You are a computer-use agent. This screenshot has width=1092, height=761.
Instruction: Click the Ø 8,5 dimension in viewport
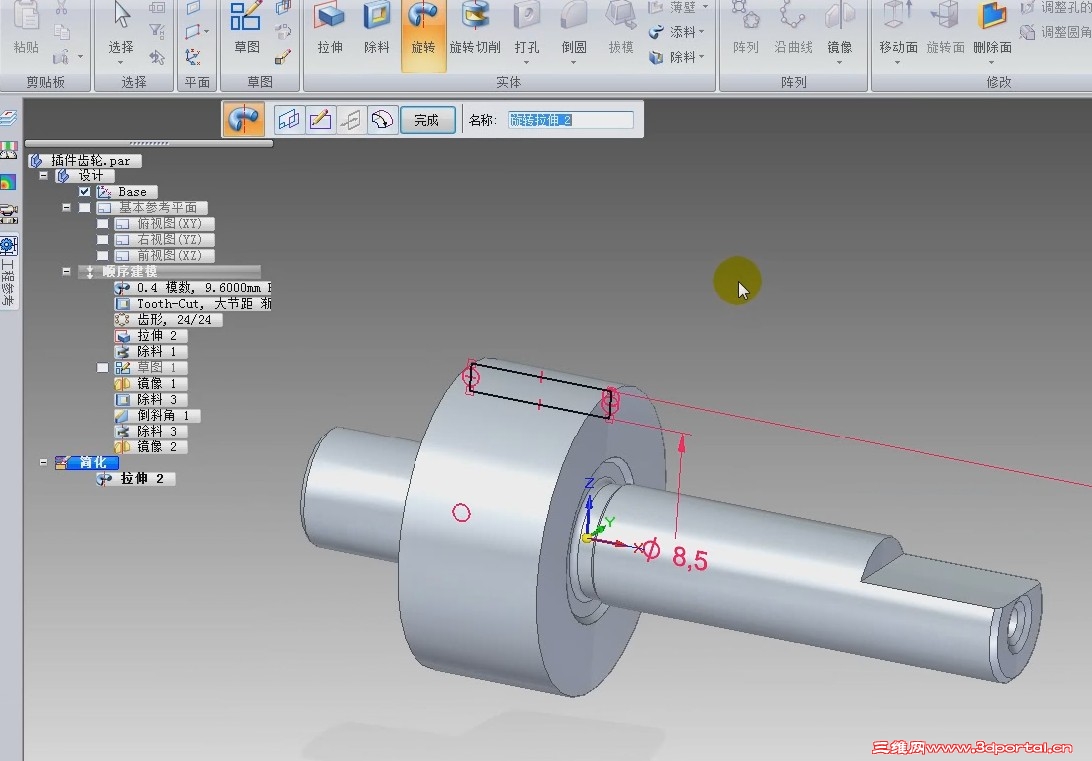pyautogui.click(x=674, y=556)
